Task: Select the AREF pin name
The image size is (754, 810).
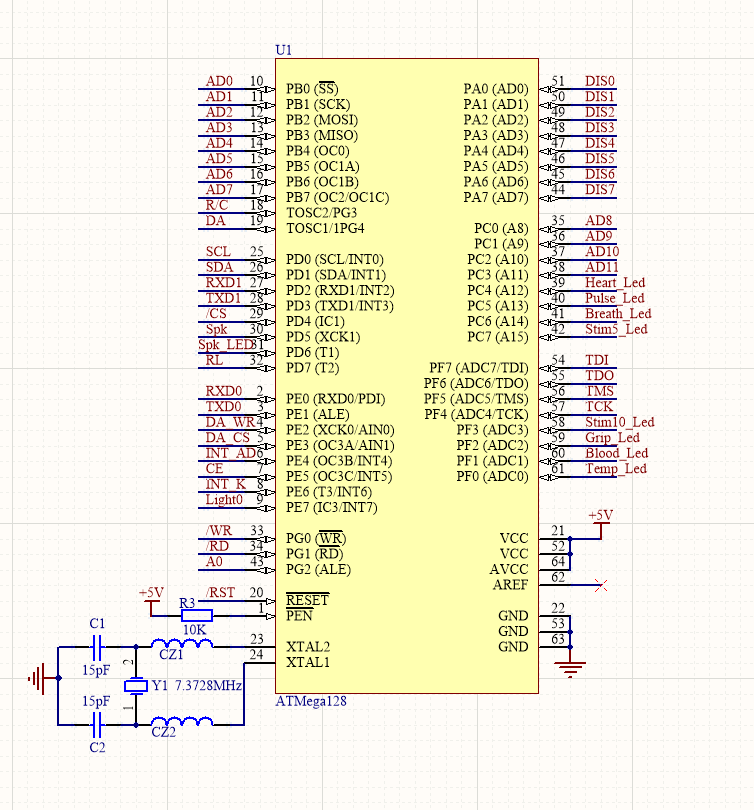Action: click(510, 585)
